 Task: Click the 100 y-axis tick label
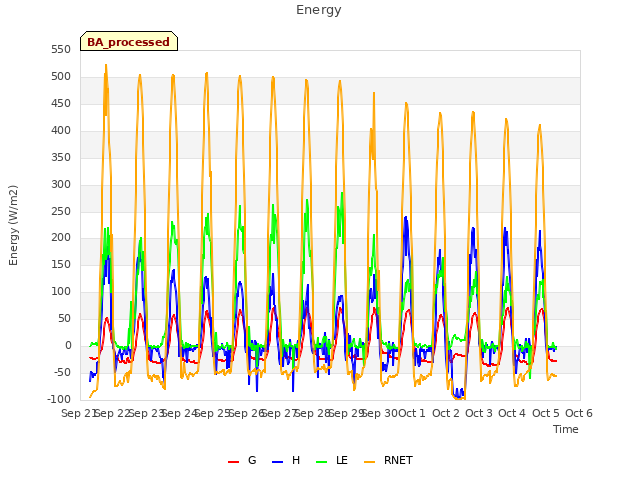[61, 291]
